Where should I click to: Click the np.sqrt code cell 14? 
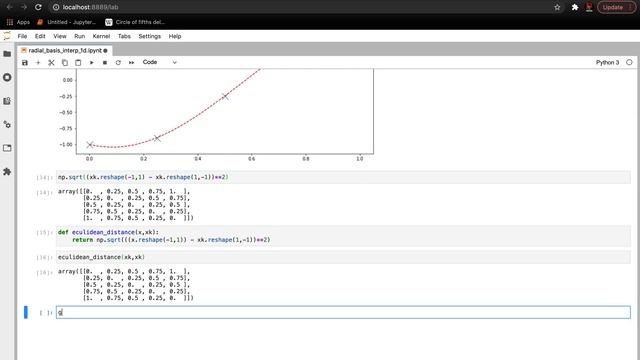pos(343,177)
